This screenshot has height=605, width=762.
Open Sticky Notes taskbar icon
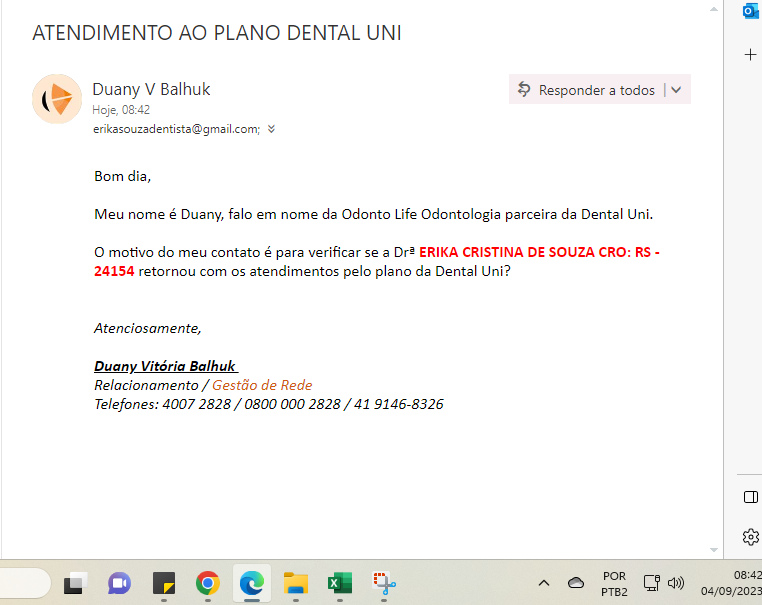pos(164,583)
